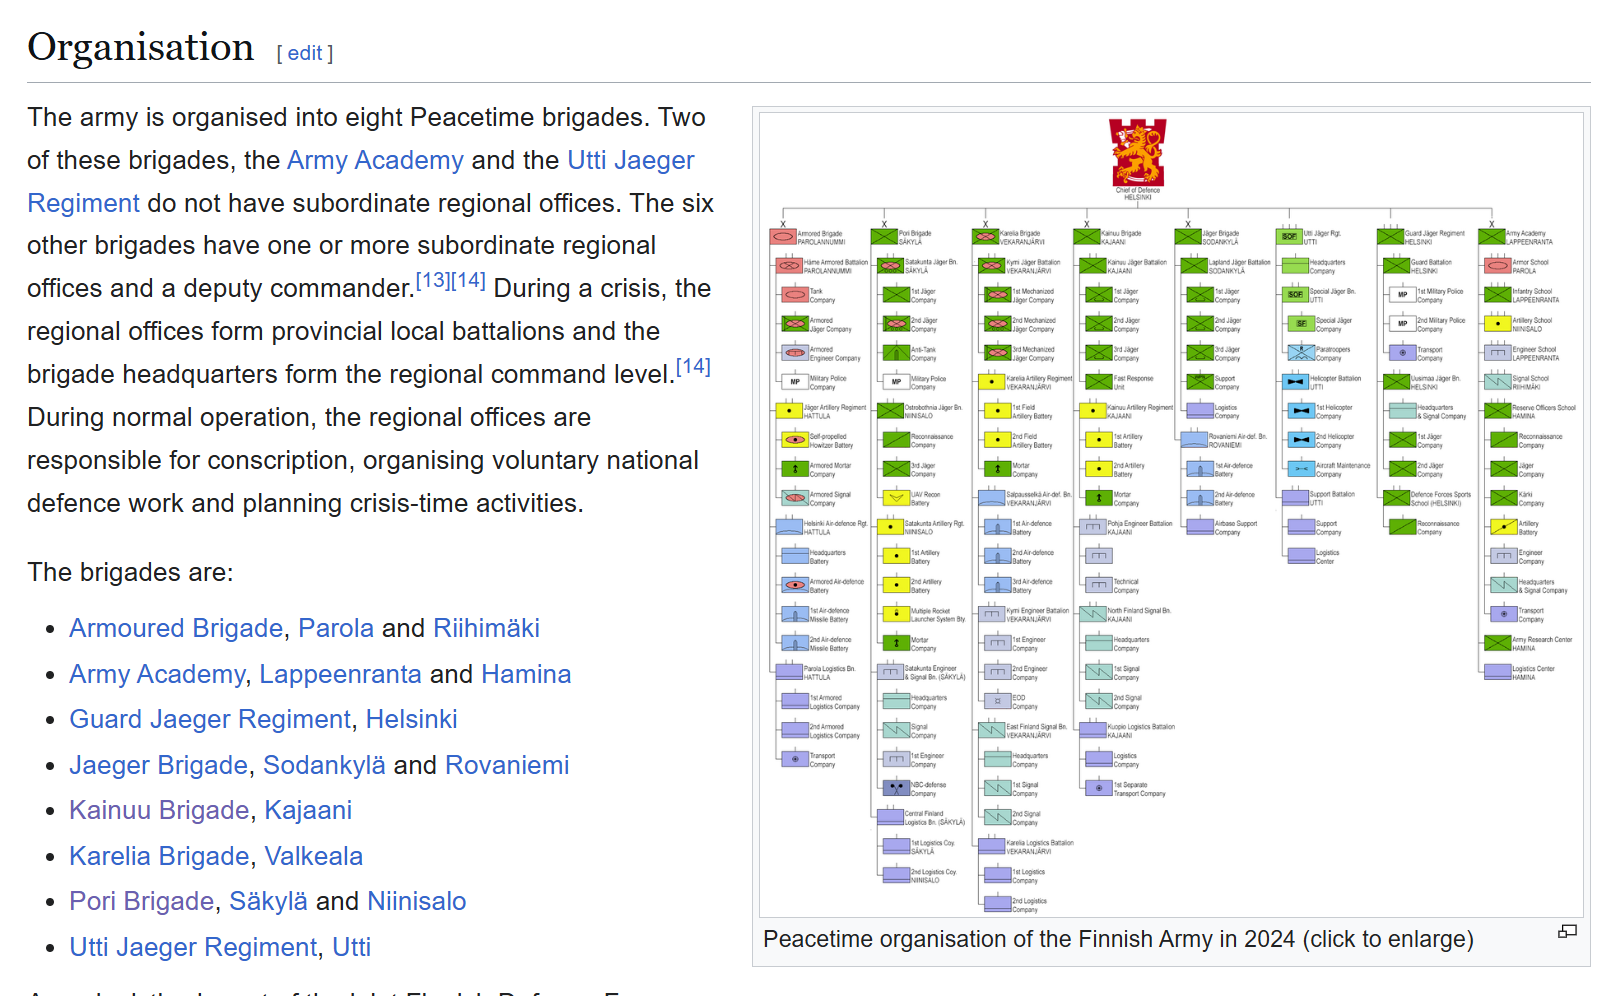This screenshot has width=1620, height=996.
Task: Open the Jaeger Brigade link
Action: [x=158, y=765]
